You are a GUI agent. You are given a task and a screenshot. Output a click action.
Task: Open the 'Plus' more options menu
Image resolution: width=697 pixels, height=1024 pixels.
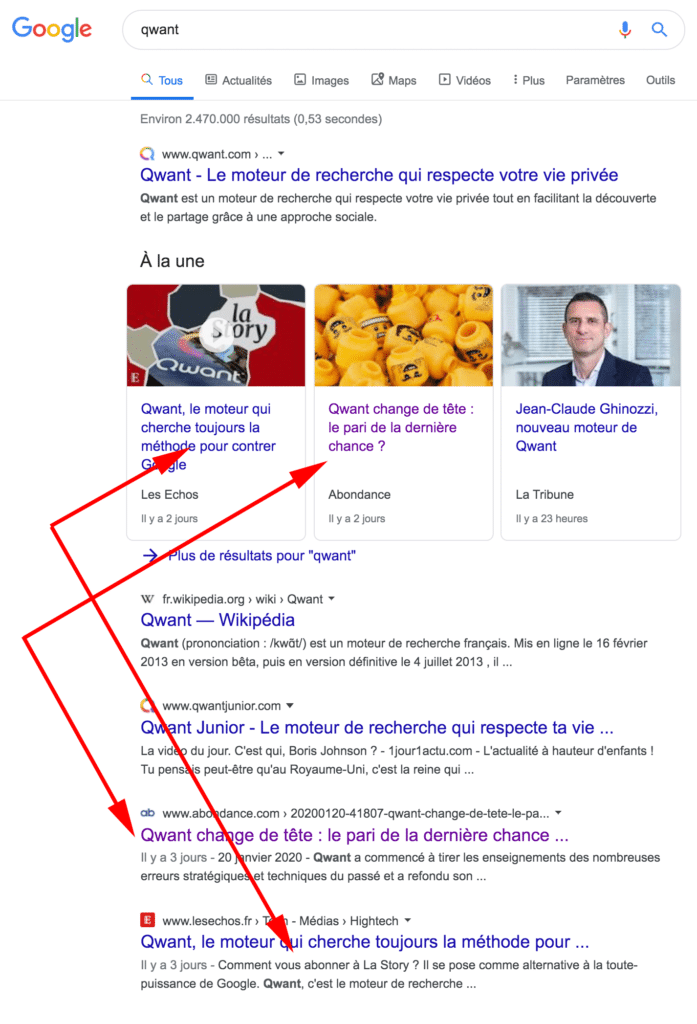pyautogui.click(x=528, y=80)
